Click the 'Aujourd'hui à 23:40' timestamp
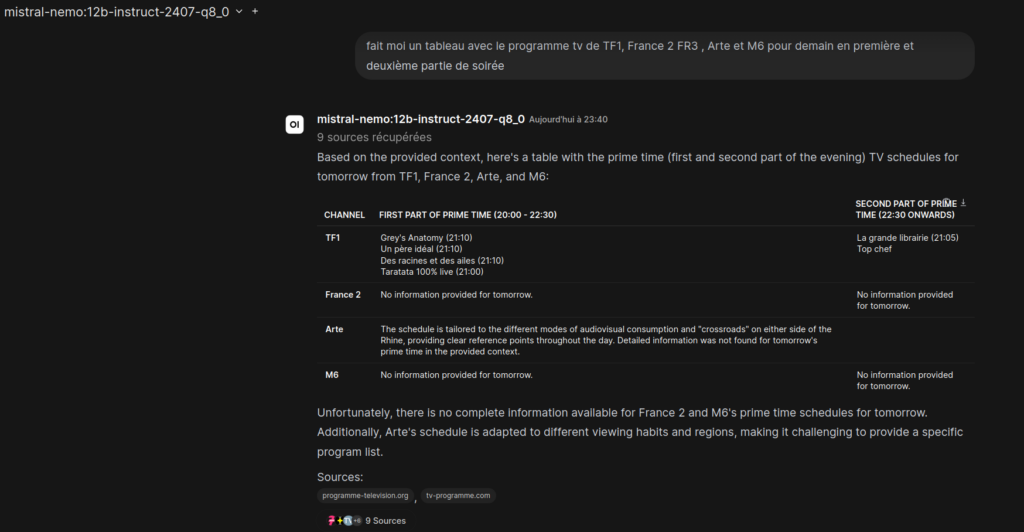The image size is (1024, 532). click(568, 120)
